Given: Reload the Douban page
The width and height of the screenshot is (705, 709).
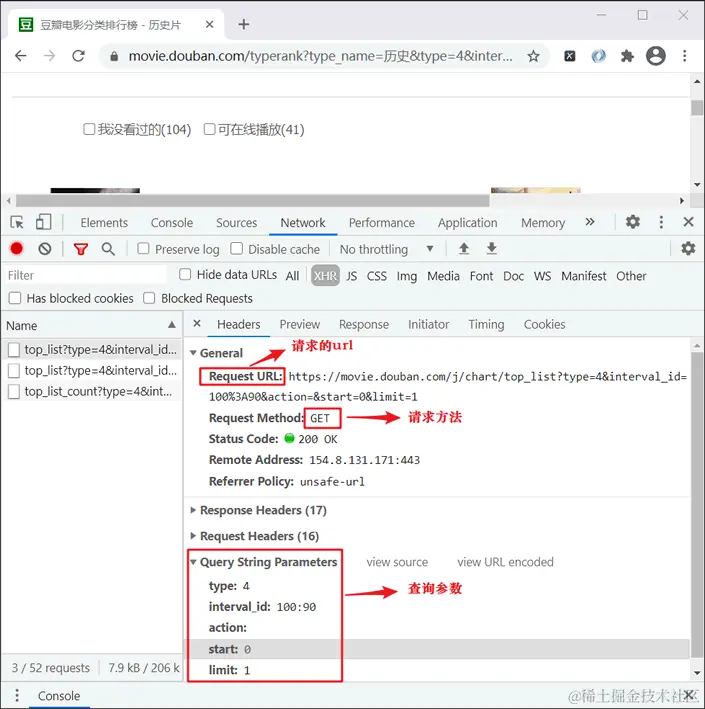Looking at the screenshot, I should tap(79, 56).
